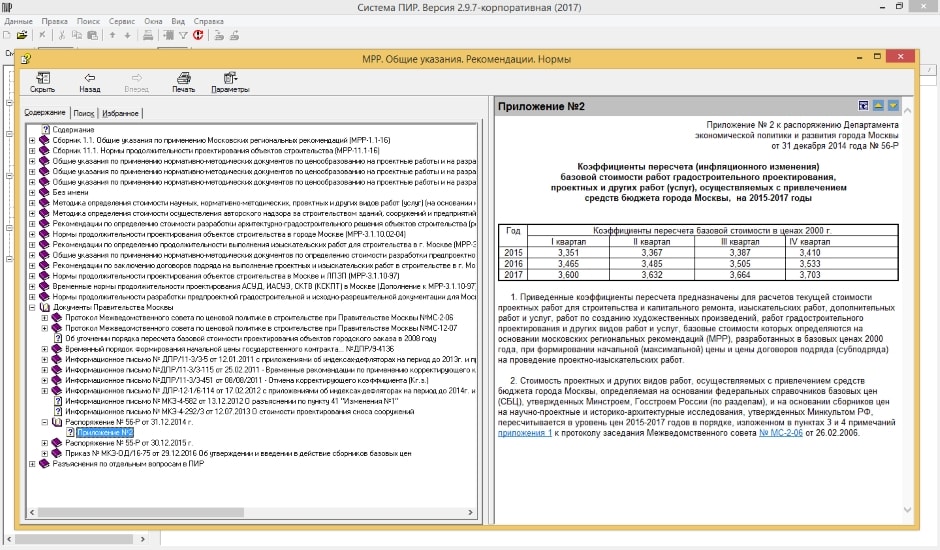940x550 pixels.
Task: Click the filter funnel icon
Action: click(183, 35)
